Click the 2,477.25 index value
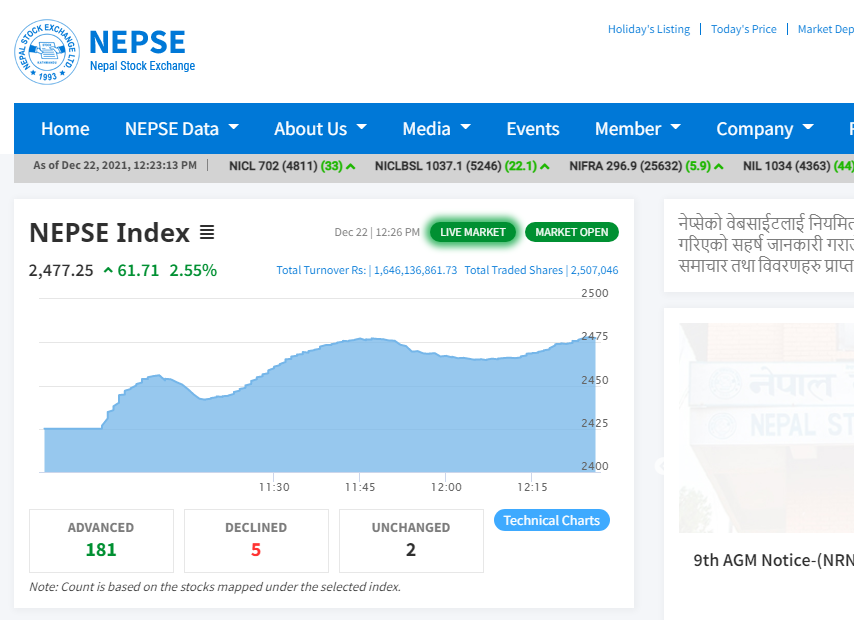This screenshot has height=620, width=854. pos(61,270)
